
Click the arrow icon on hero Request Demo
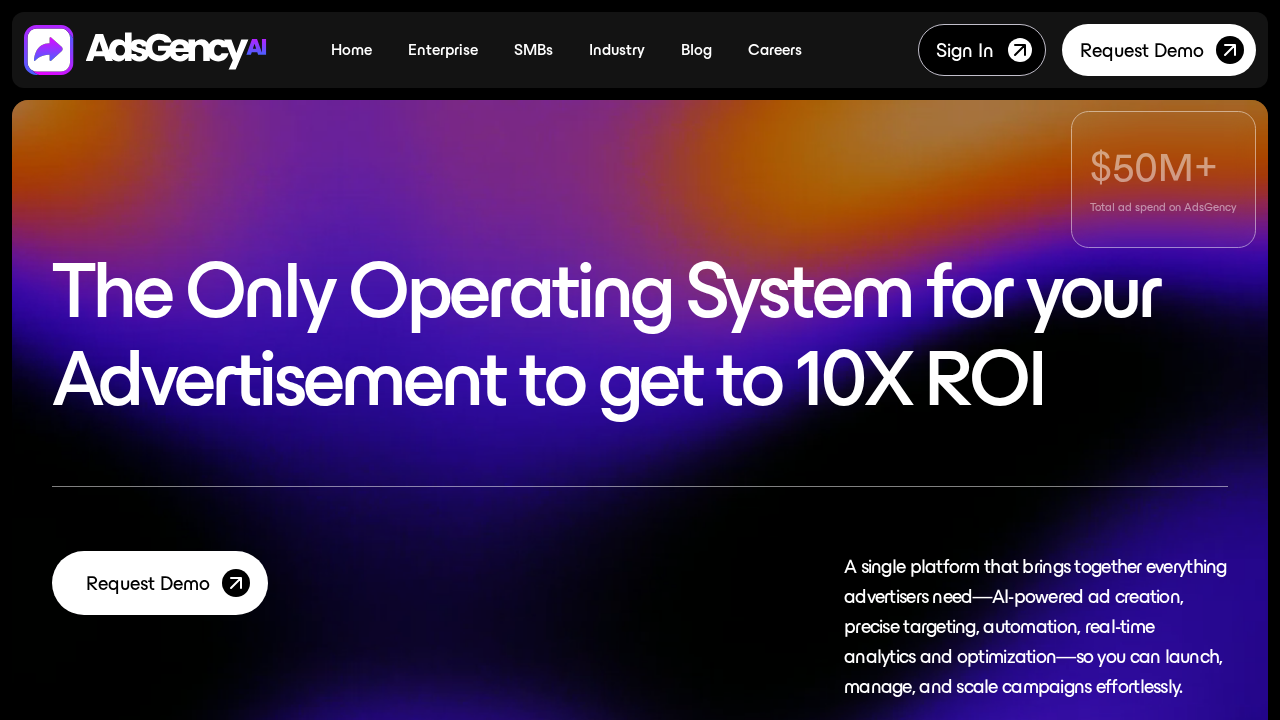click(235, 582)
